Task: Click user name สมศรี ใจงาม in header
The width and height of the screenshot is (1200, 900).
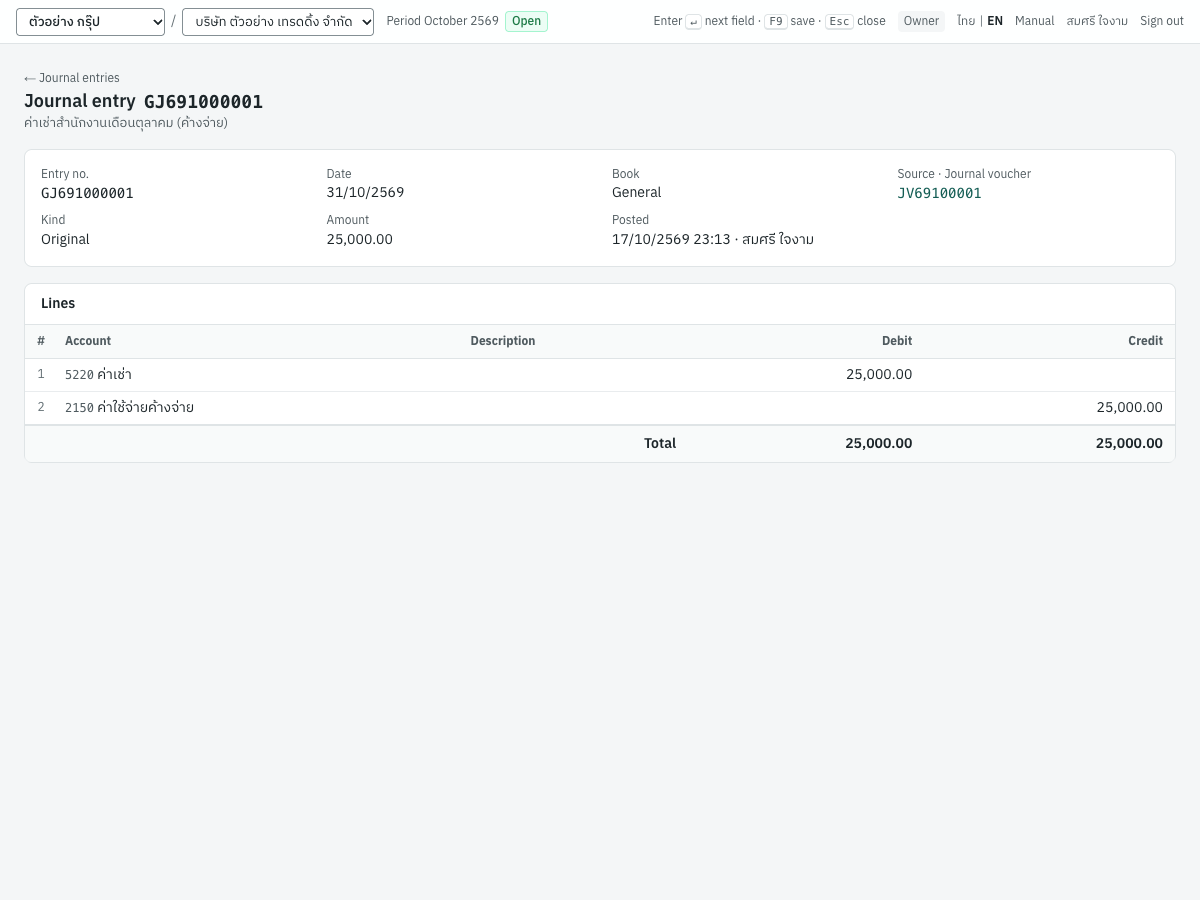Action: point(1097,21)
